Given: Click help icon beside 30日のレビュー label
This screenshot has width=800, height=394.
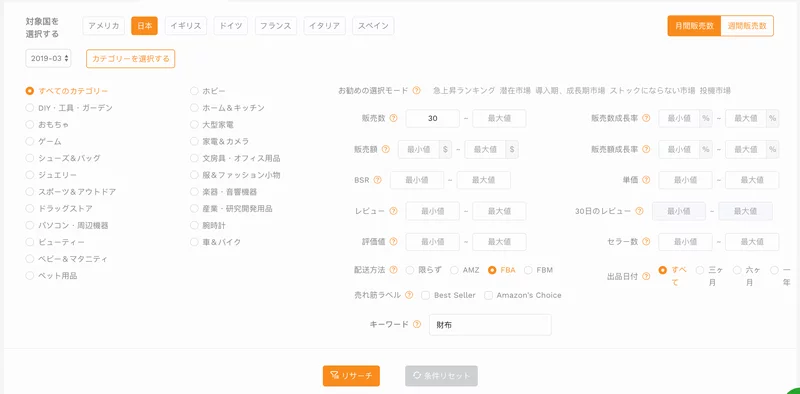Looking at the screenshot, I should [x=639, y=211].
